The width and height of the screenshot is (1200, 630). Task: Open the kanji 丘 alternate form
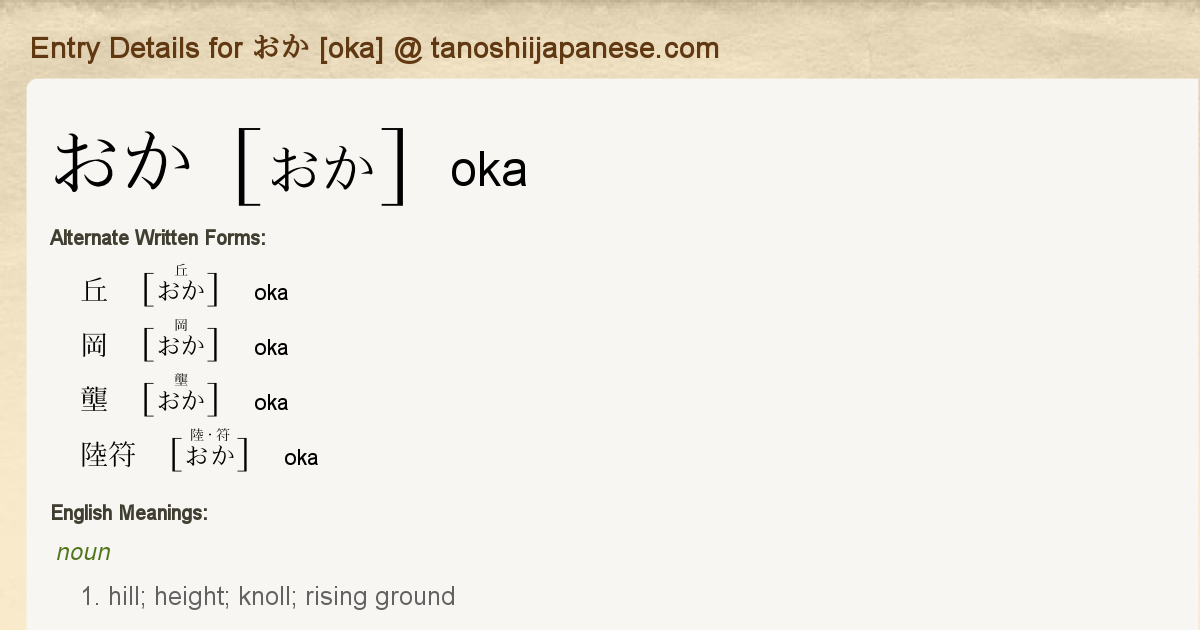tap(94, 291)
